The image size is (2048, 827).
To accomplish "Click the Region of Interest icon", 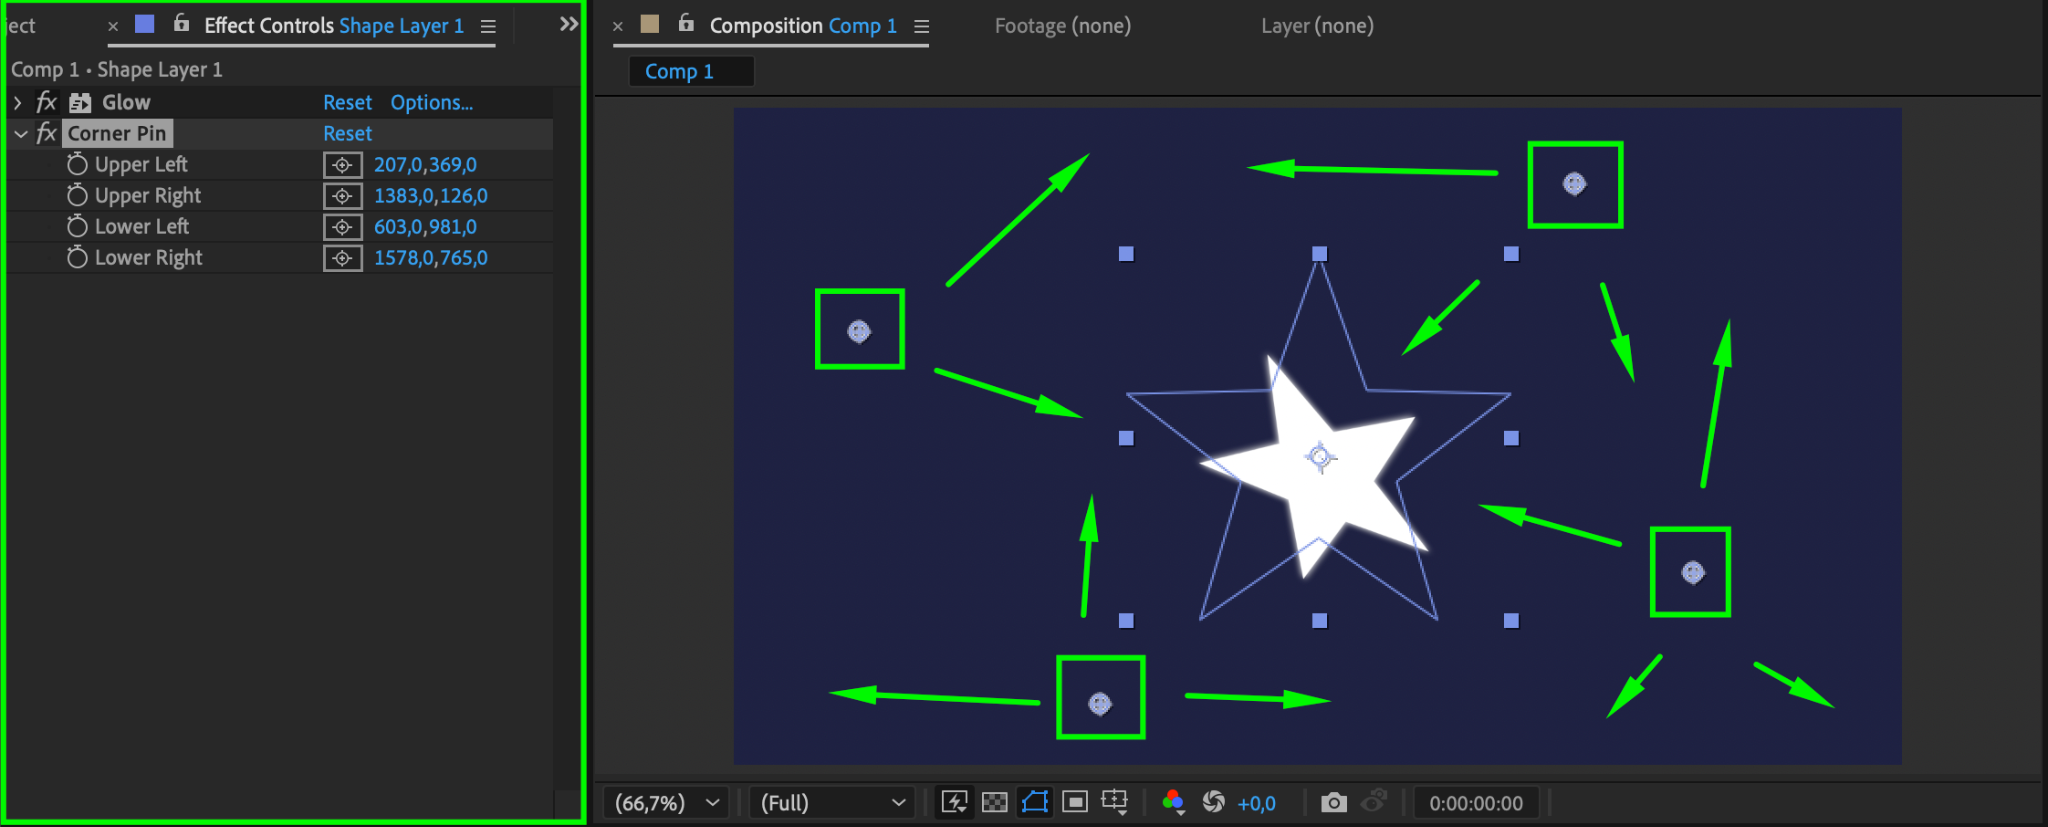I will point(1075,802).
